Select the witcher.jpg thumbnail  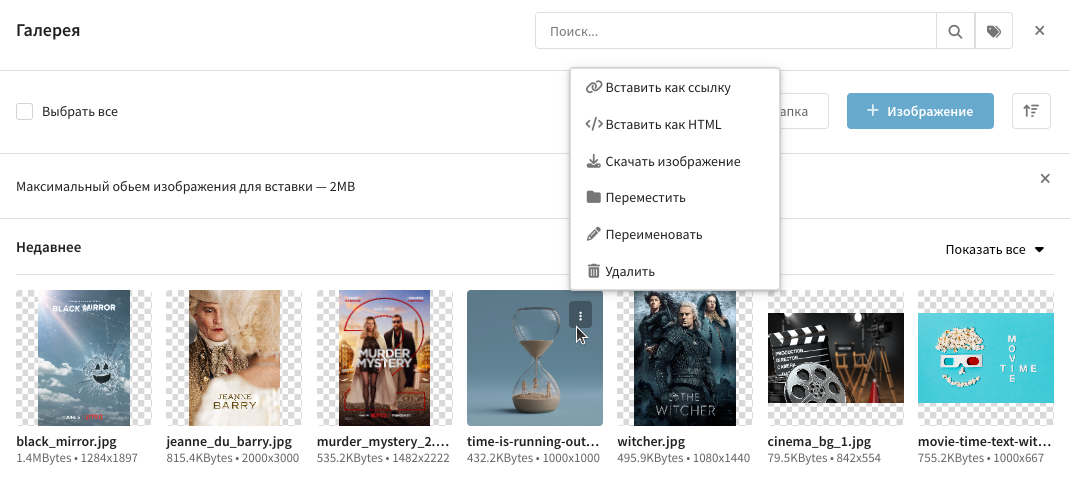pyautogui.click(x=685, y=358)
